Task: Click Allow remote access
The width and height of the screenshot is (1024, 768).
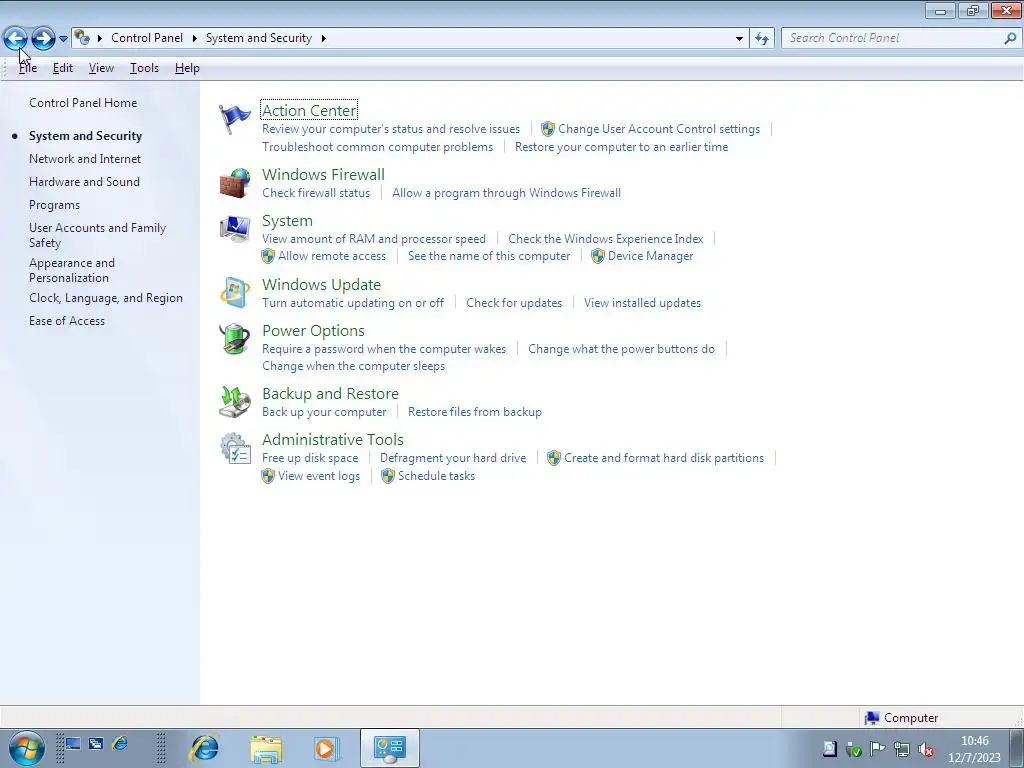Action: (x=332, y=256)
